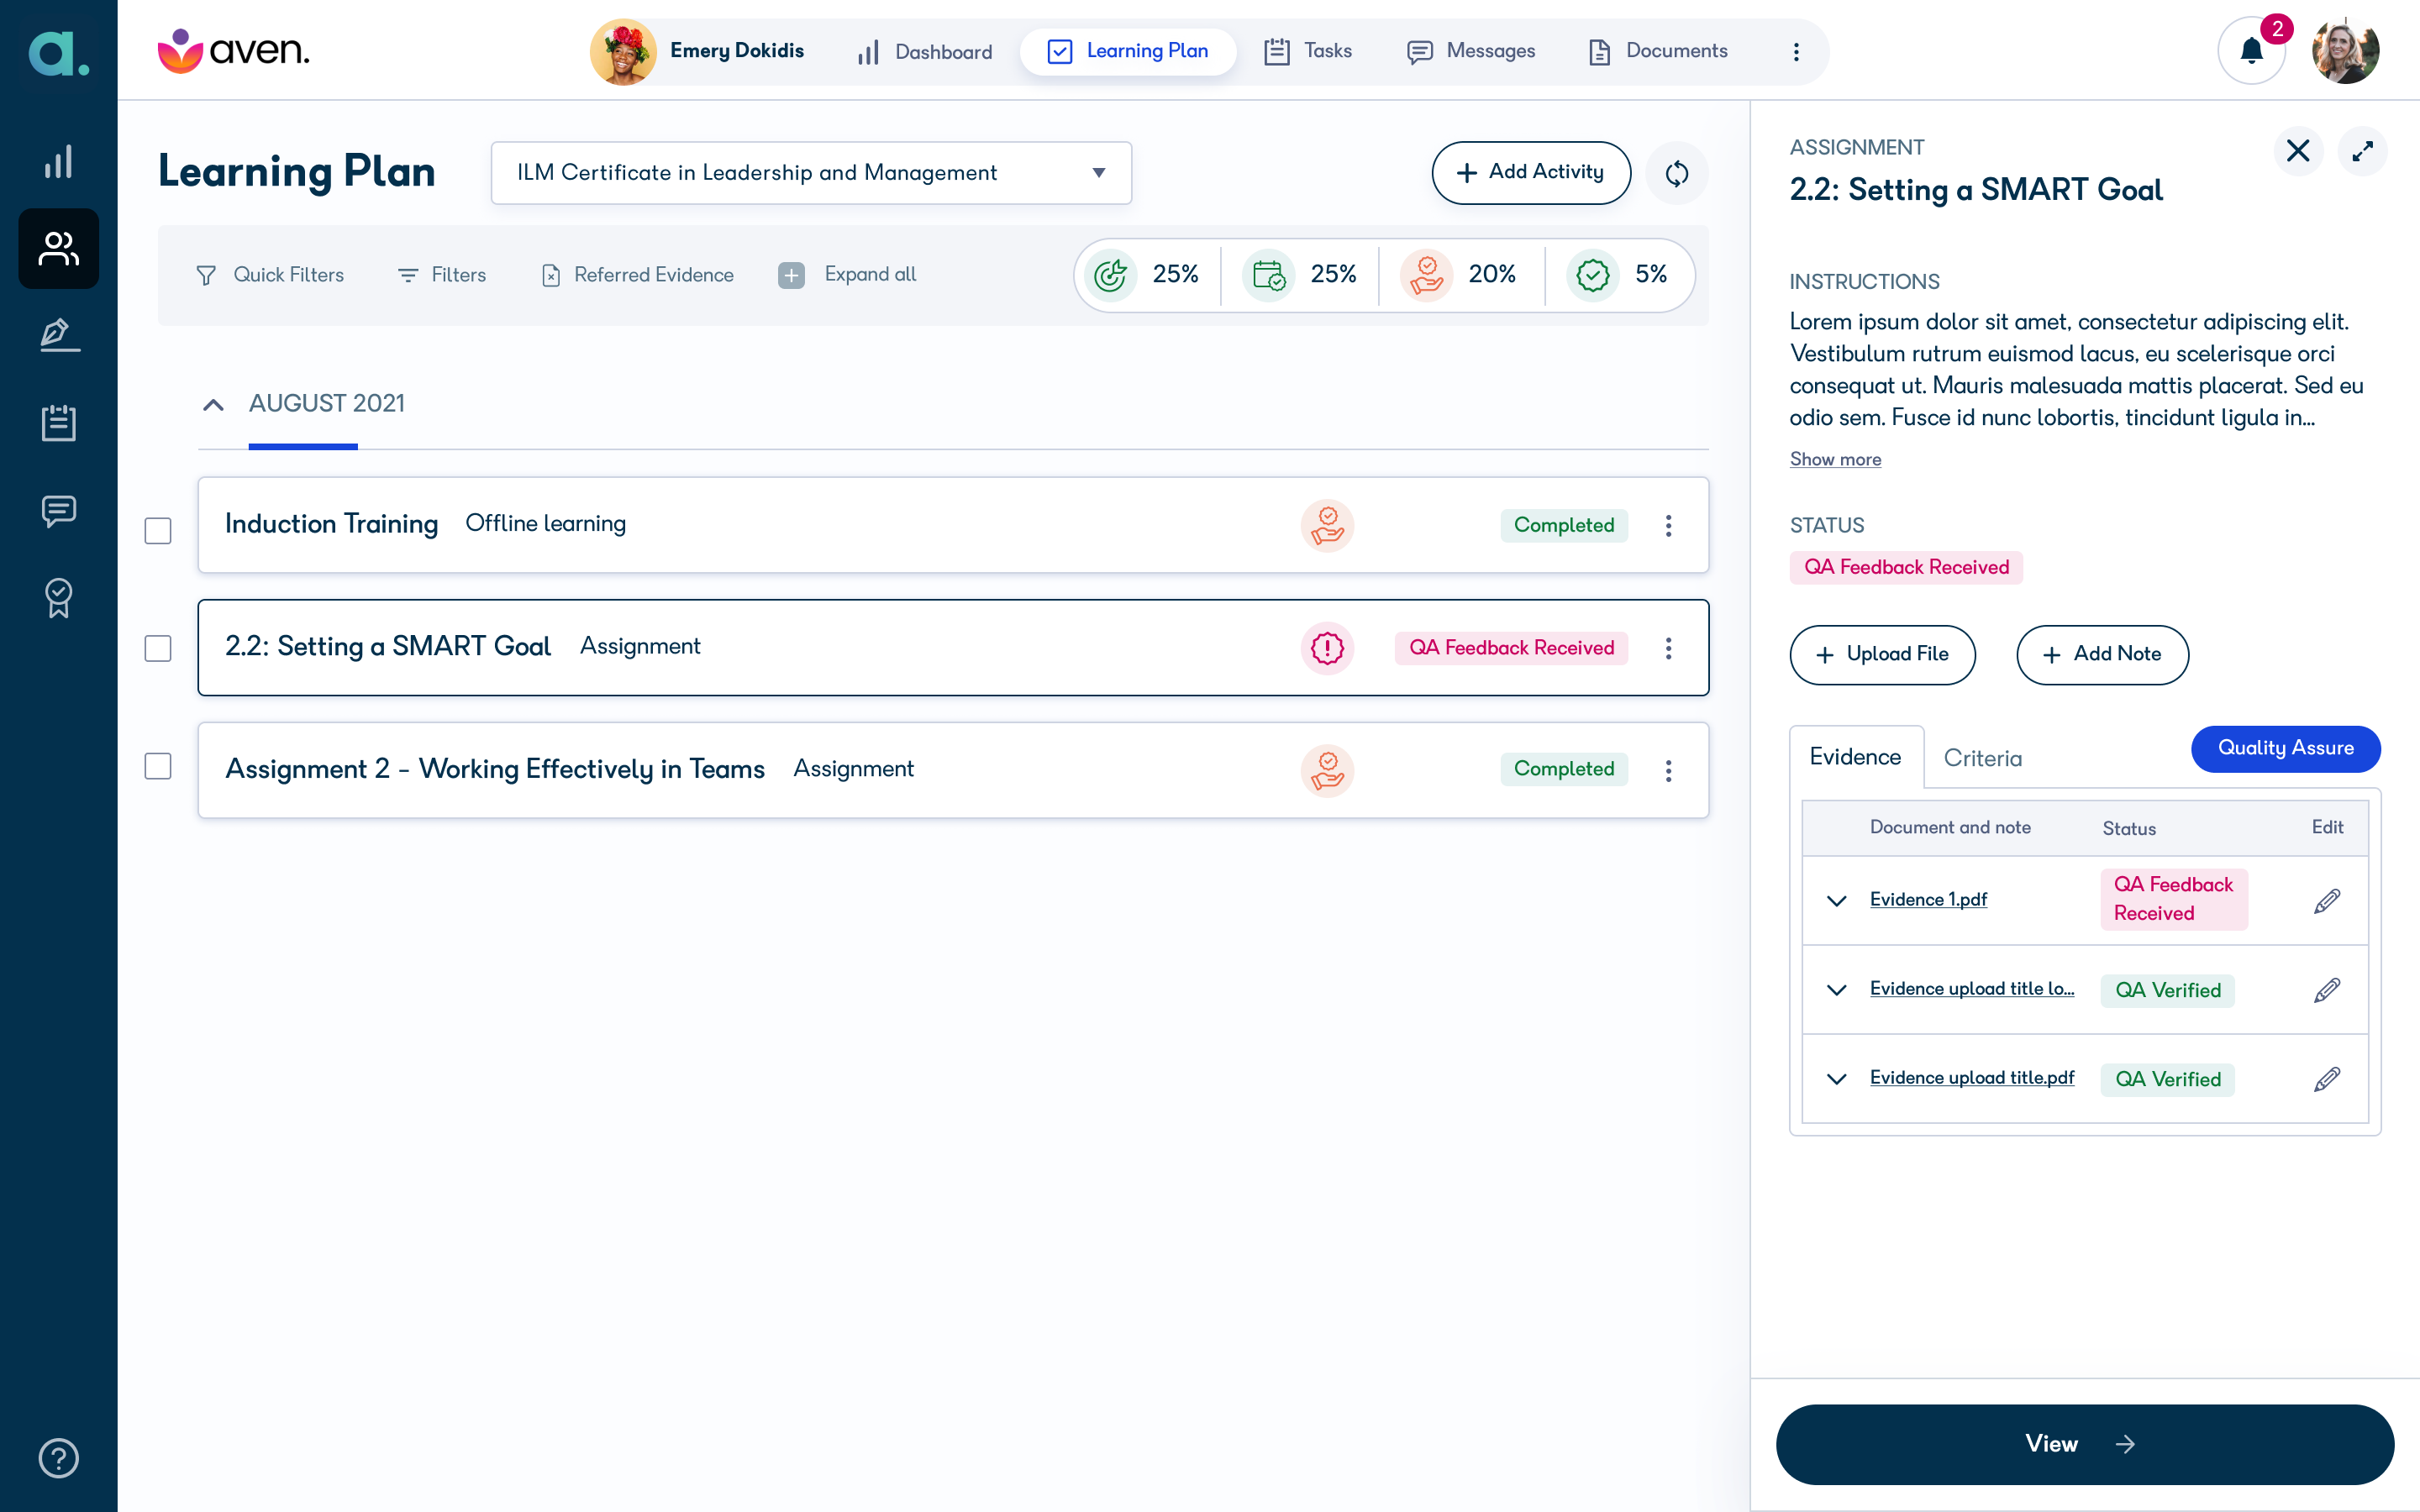The image size is (2420, 1512).
Task: Go to the Tasks tab
Action: tap(1308, 51)
